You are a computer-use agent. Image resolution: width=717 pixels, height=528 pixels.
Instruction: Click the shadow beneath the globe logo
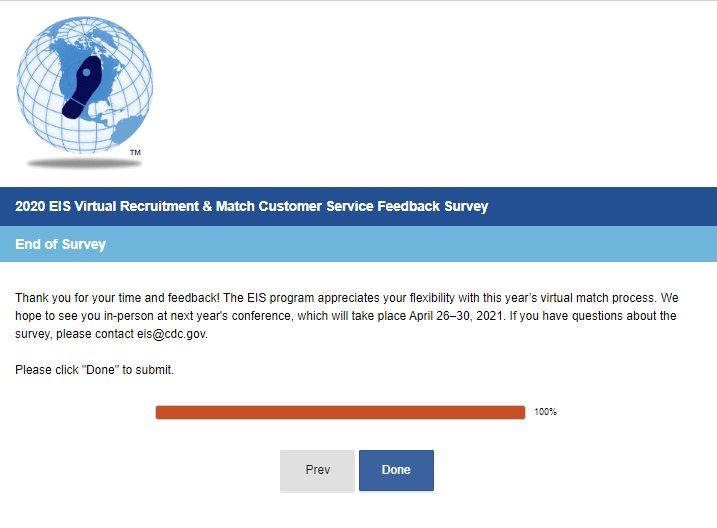click(x=85, y=163)
